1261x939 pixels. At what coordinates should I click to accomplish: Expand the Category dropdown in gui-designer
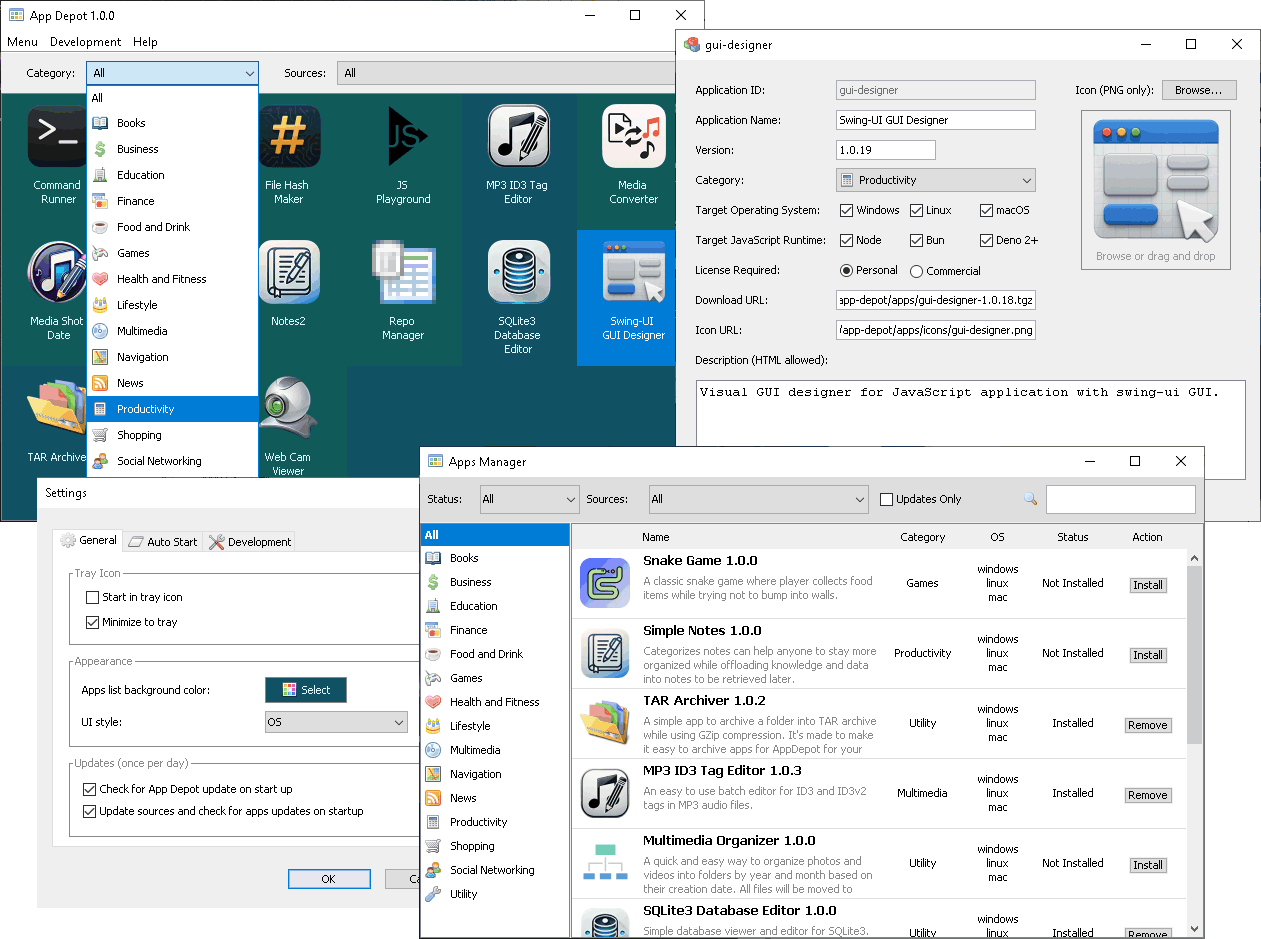pos(935,180)
